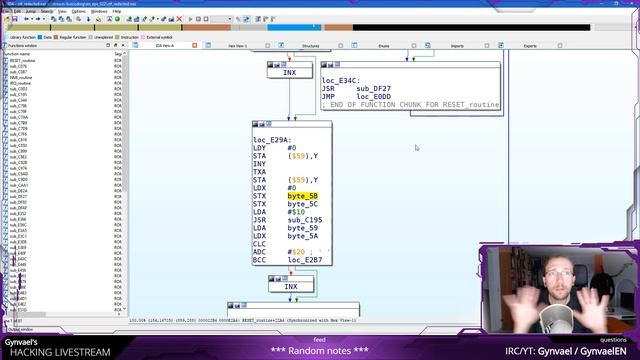Click the Open file toolbar icon

7,19
